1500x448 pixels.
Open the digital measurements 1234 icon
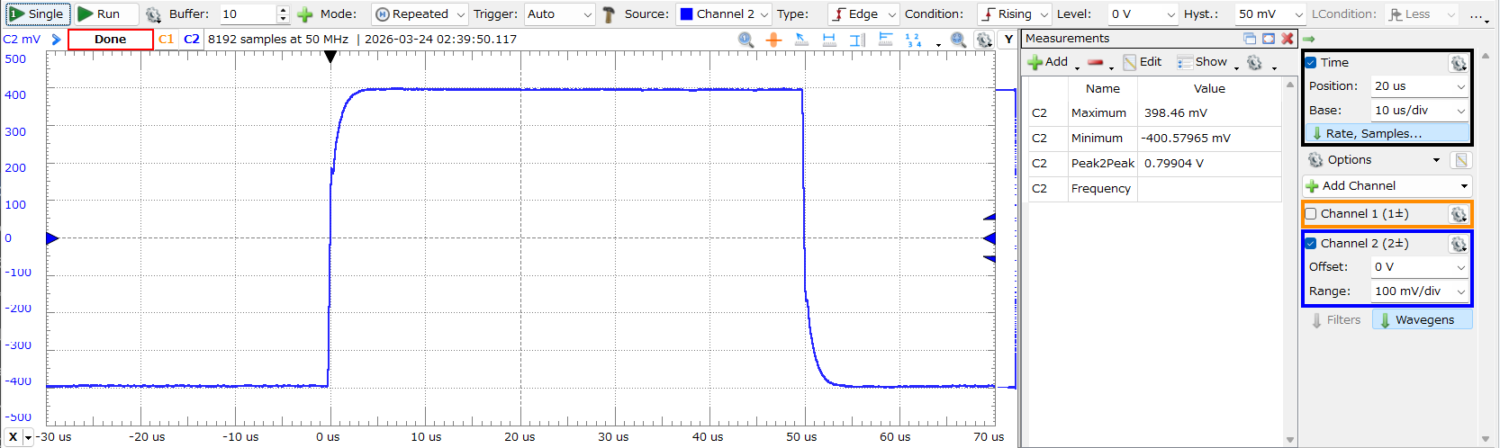point(912,40)
